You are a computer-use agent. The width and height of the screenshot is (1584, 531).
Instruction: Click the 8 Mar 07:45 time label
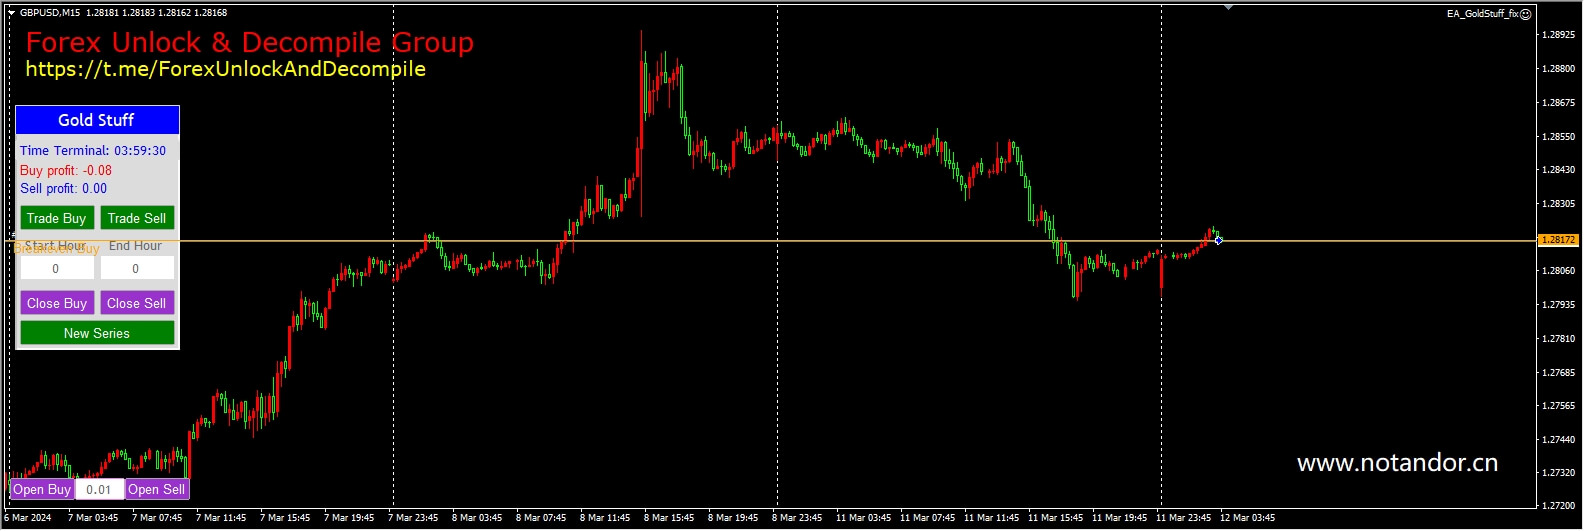541,518
